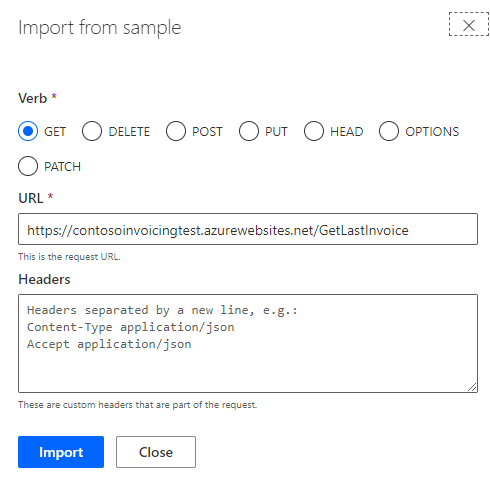Viewport: 490px width, 484px height.
Task: Select the DELETE verb radio button
Action: click(x=92, y=131)
